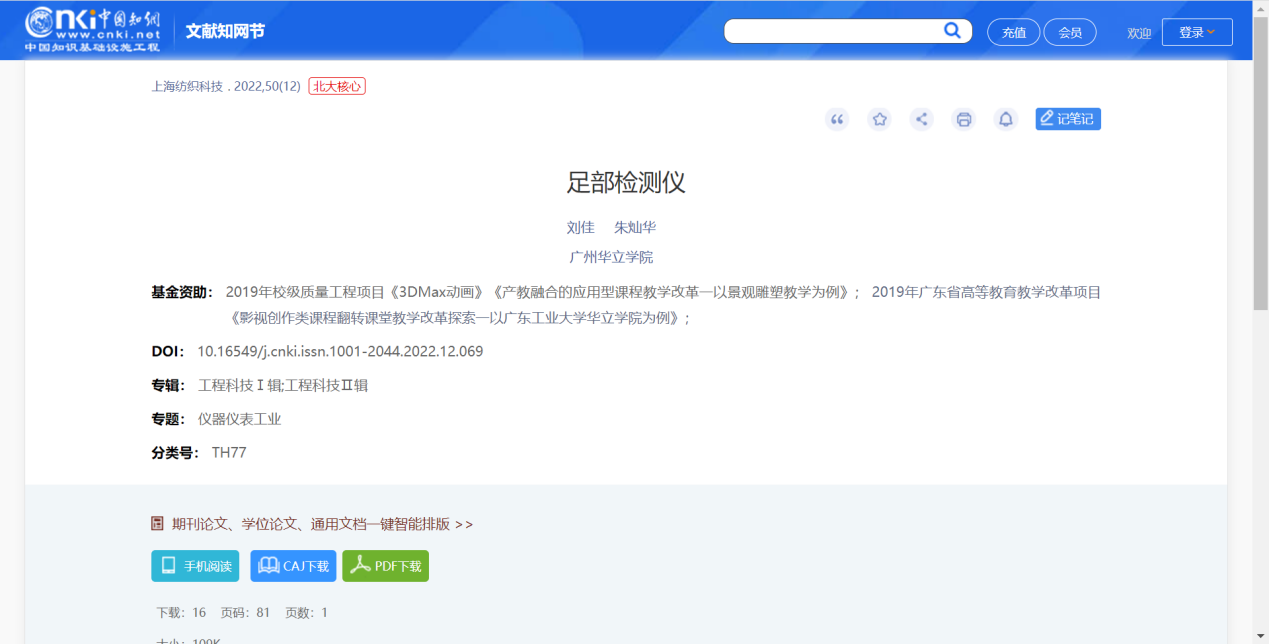Open author 朱灿华 link
Viewport: 1269px width, 644px height.
pyautogui.click(x=635, y=227)
